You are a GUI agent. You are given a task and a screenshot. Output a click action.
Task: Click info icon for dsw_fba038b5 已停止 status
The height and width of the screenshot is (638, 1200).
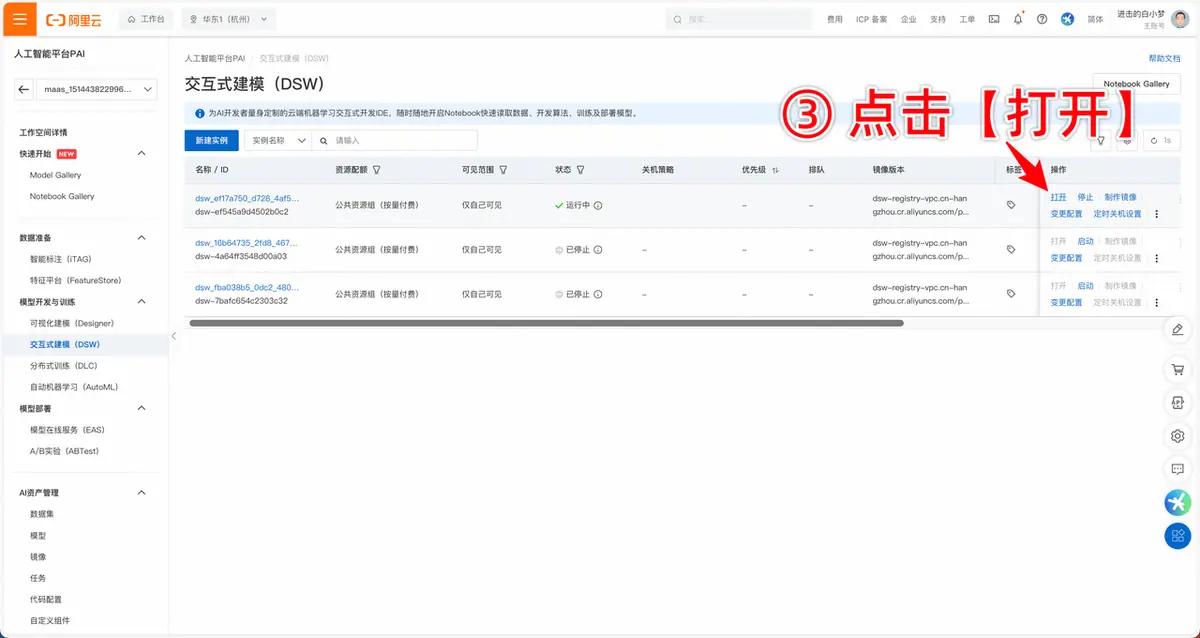click(598, 294)
